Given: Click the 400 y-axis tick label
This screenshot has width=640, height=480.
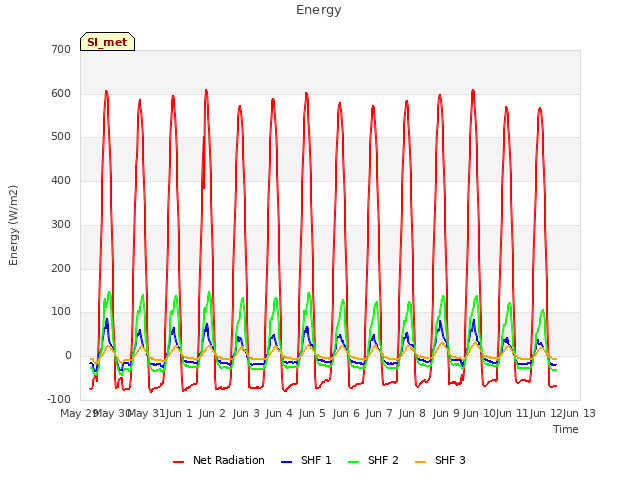Looking at the screenshot, I should pos(61,180).
